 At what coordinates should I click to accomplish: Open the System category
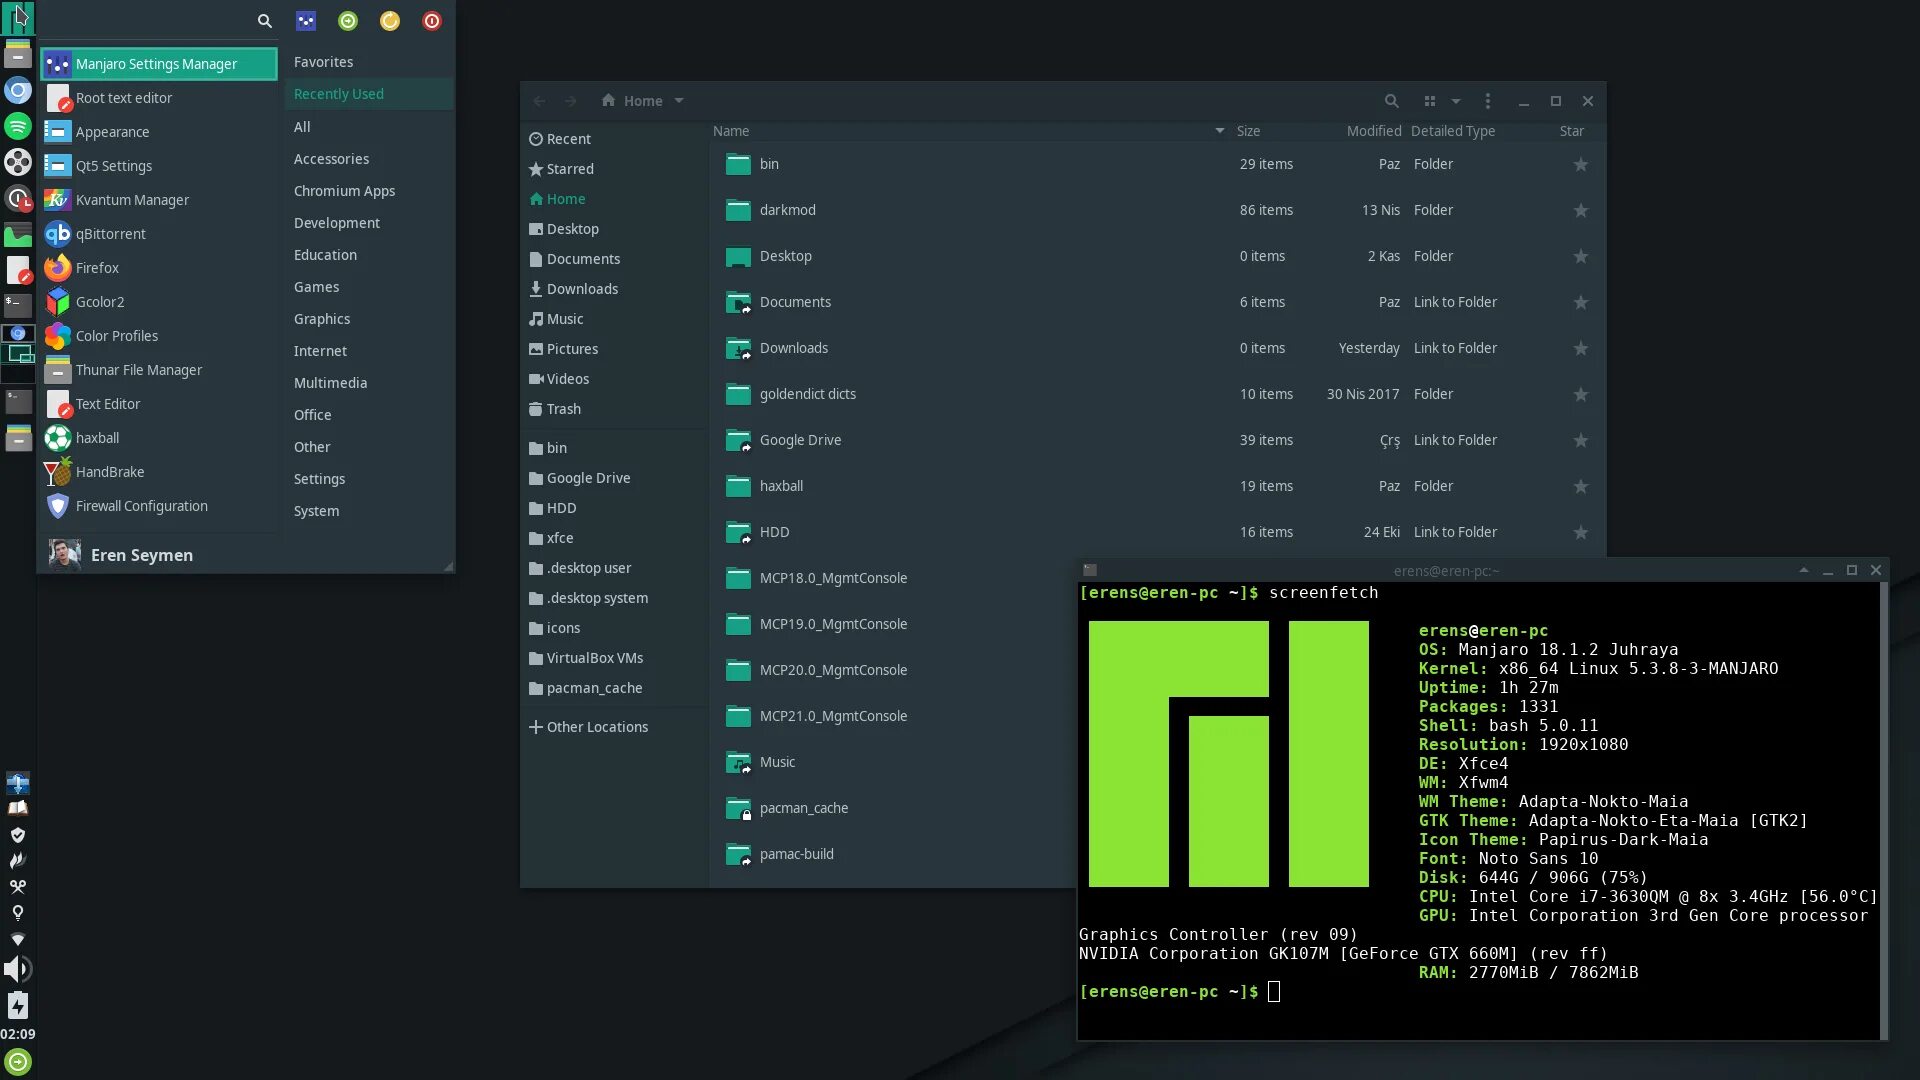click(368, 511)
